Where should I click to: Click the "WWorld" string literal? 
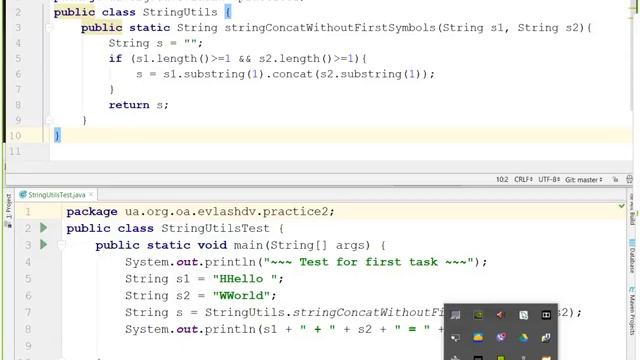241,296
